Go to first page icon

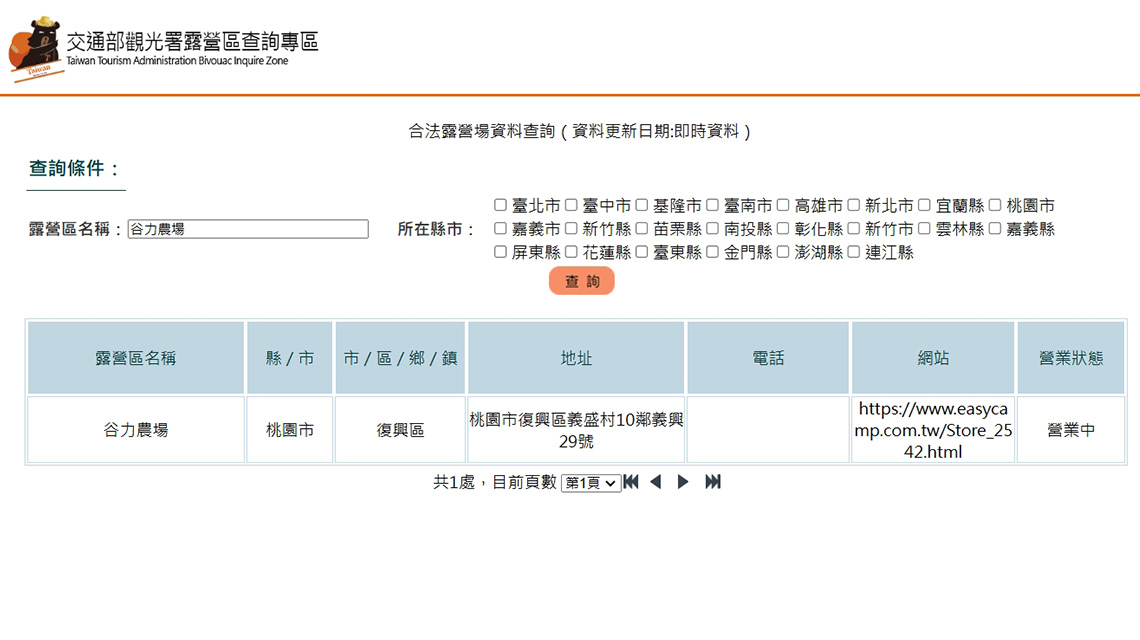click(631, 482)
